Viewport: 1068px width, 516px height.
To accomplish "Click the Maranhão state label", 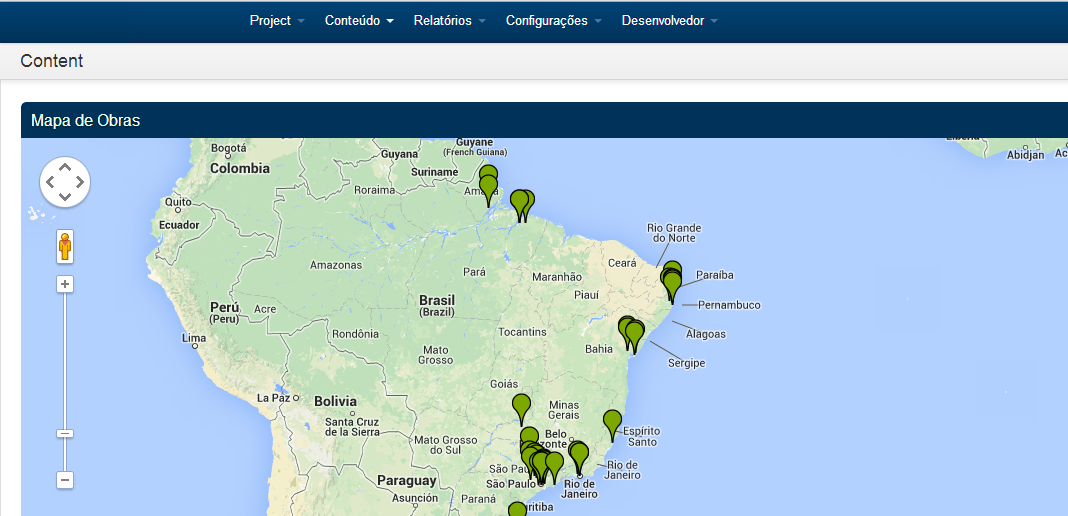I will pos(557,277).
